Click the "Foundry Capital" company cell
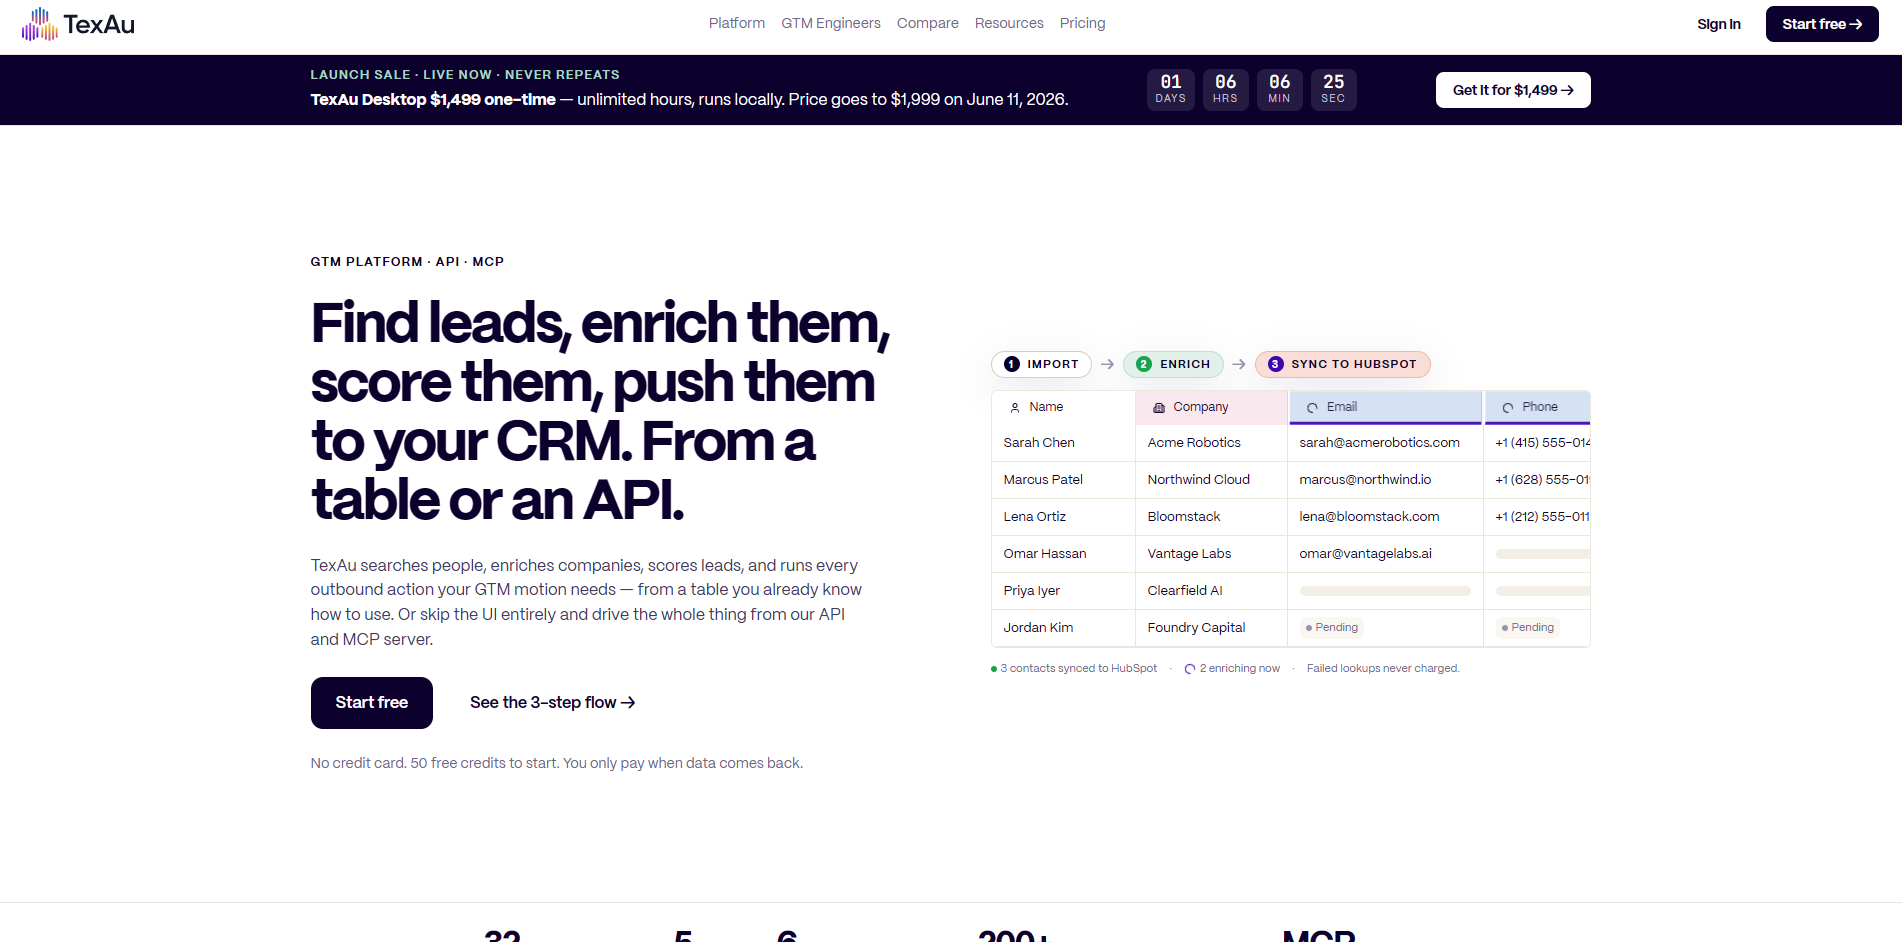This screenshot has width=1902, height=942. [1211, 628]
